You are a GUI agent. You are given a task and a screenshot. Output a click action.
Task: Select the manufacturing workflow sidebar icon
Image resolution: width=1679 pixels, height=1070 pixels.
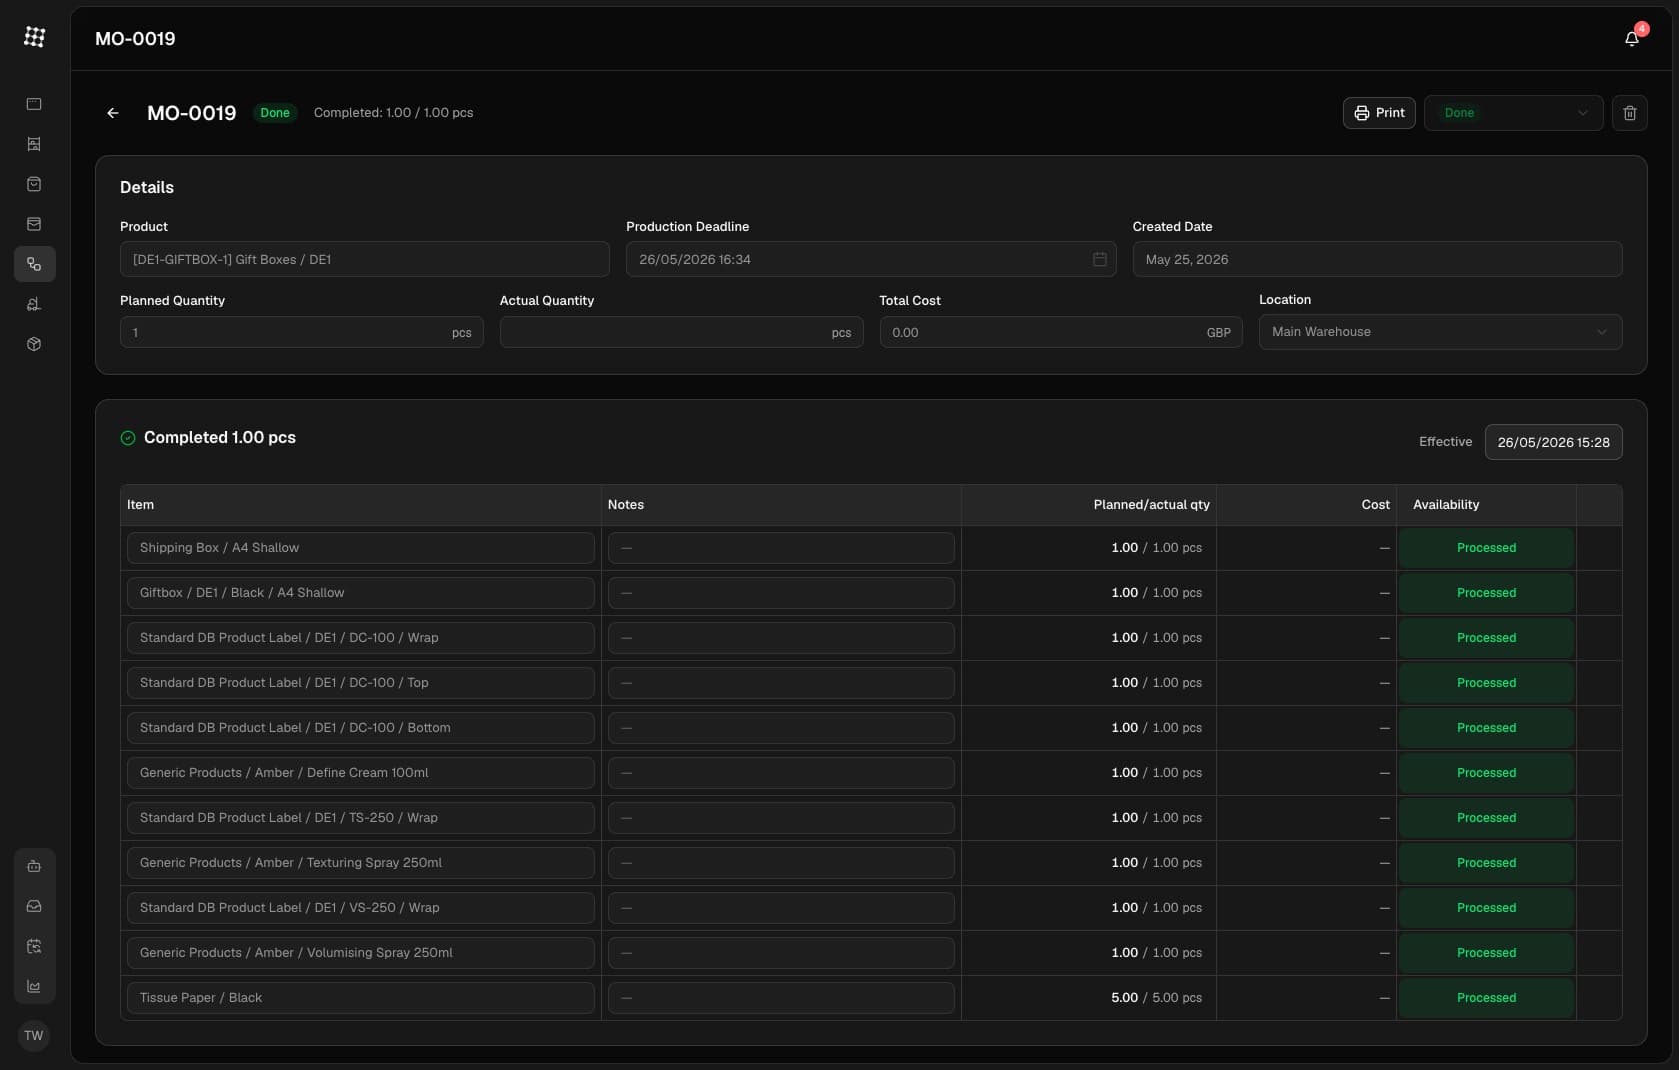click(x=34, y=264)
